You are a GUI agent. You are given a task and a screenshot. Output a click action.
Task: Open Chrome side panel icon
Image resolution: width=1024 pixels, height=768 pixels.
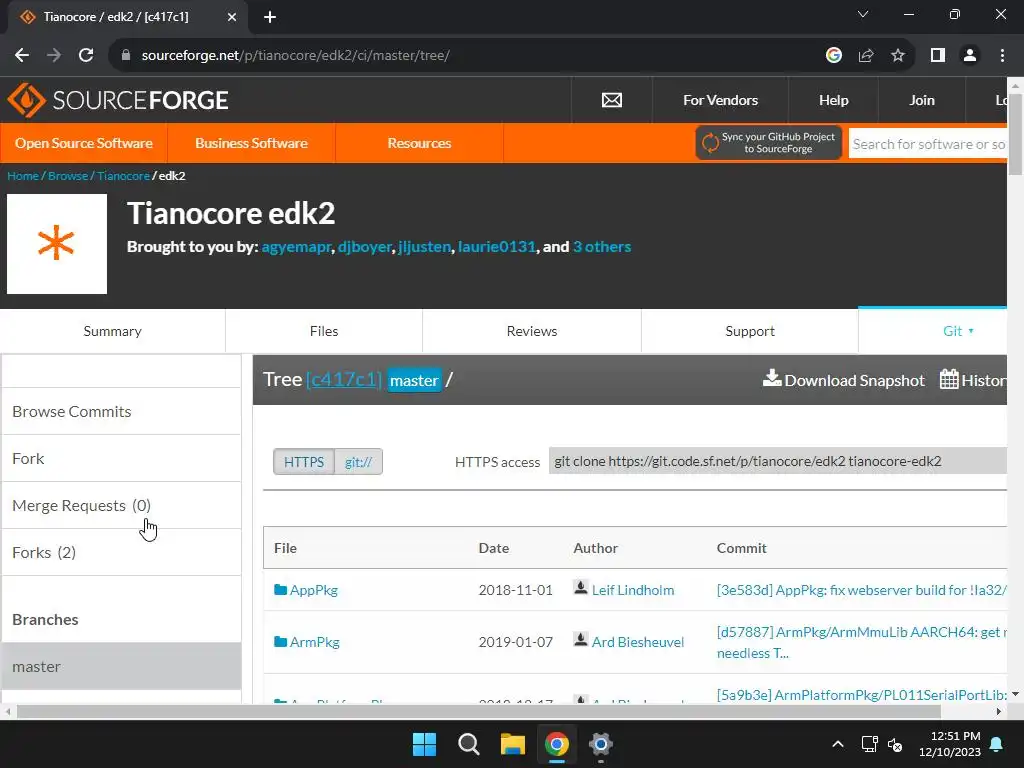coord(938,56)
